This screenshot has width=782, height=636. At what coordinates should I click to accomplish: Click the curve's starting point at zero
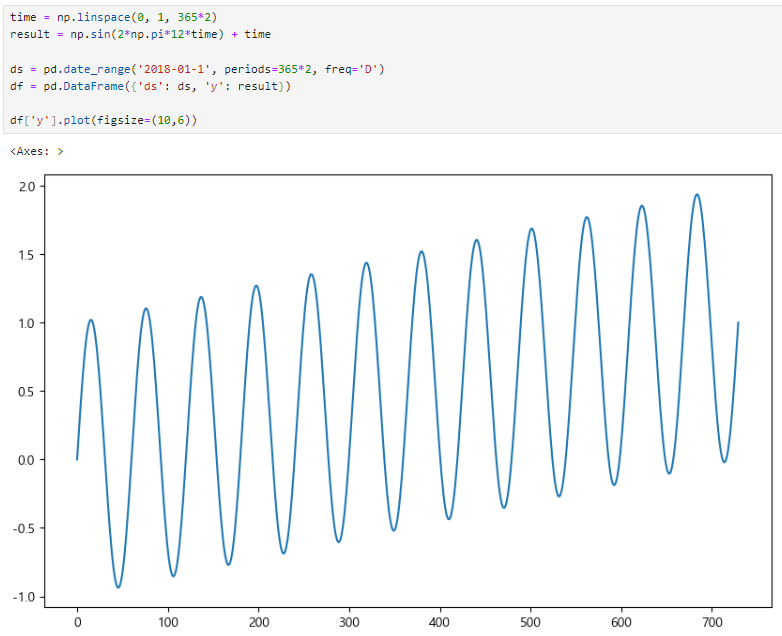pyautogui.click(x=77, y=459)
